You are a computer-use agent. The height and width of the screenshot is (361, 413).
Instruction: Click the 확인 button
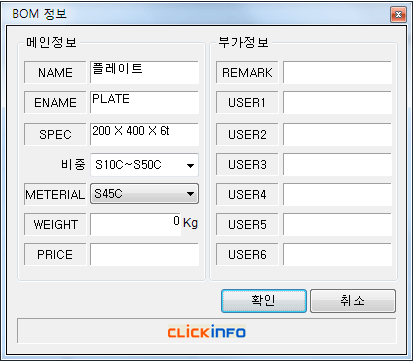tap(264, 301)
